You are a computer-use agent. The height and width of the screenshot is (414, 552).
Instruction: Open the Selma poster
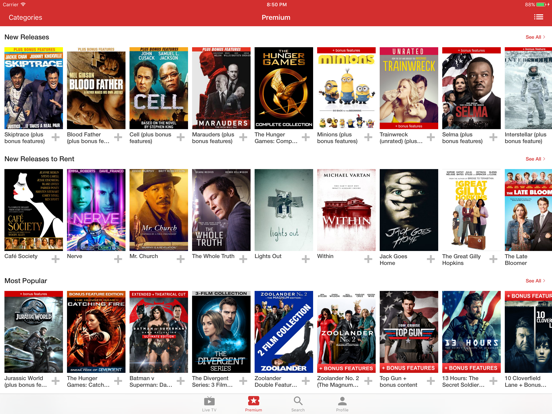click(x=471, y=88)
